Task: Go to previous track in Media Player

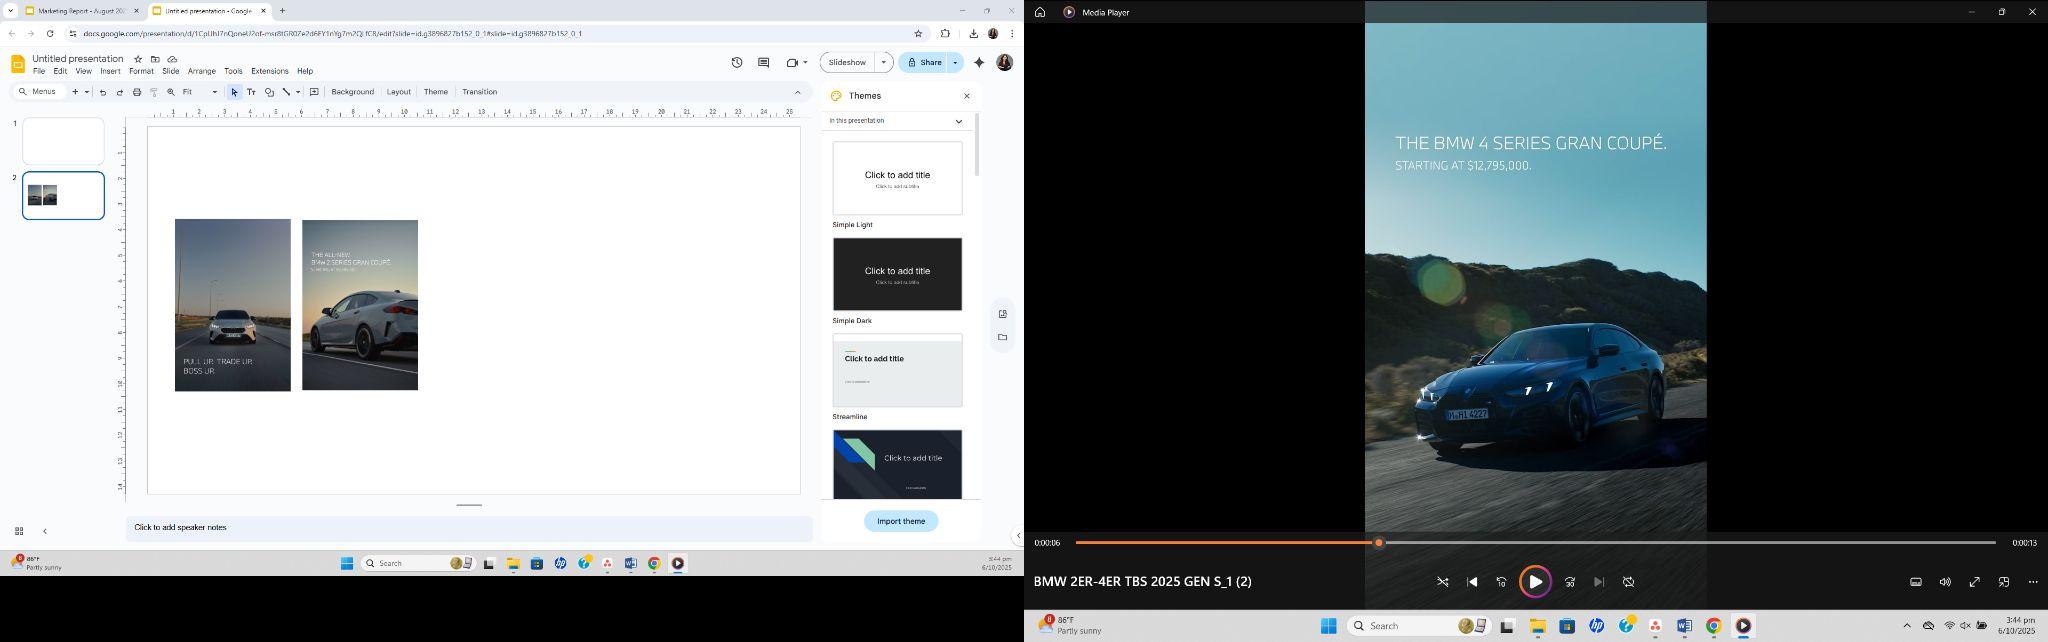Action: click(1472, 582)
